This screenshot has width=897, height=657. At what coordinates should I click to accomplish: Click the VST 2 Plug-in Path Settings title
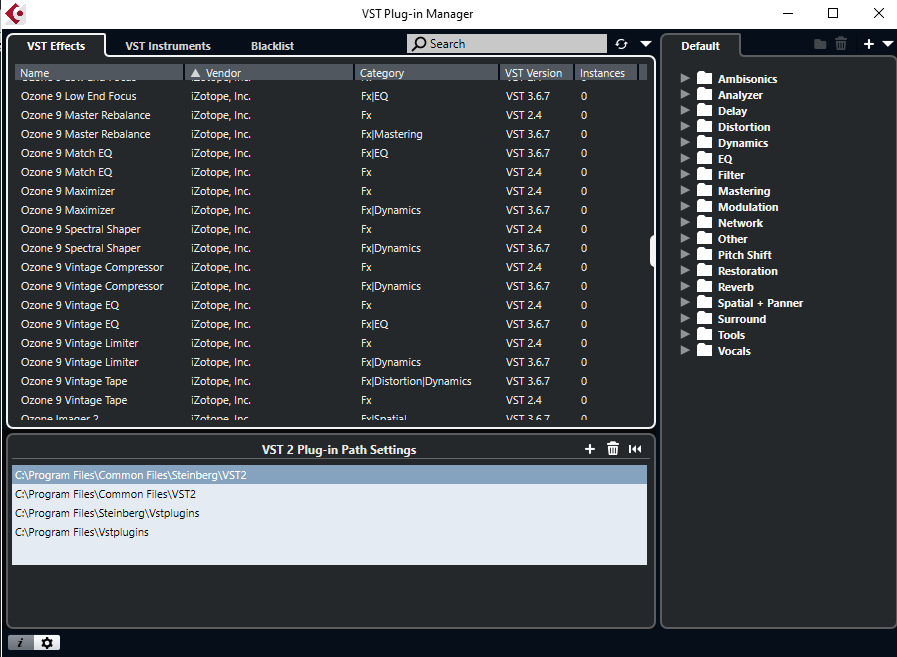[x=339, y=450]
